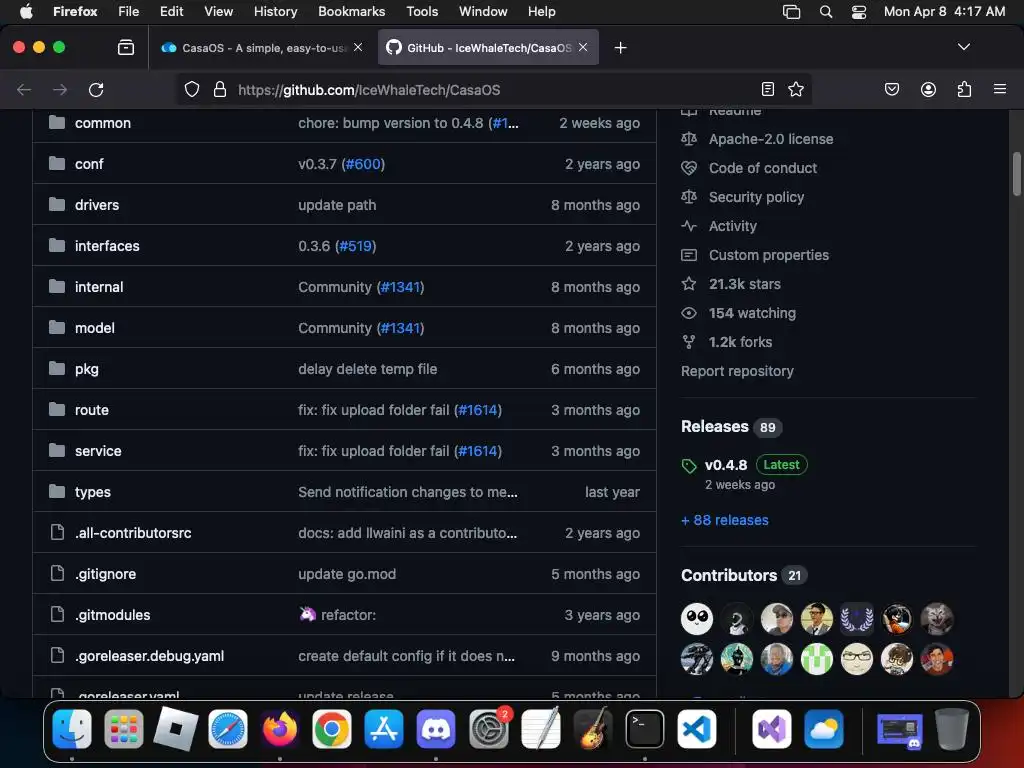Open the Security policy link
The width and height of the screenshot is (1024, 768).
coord(756,197)
